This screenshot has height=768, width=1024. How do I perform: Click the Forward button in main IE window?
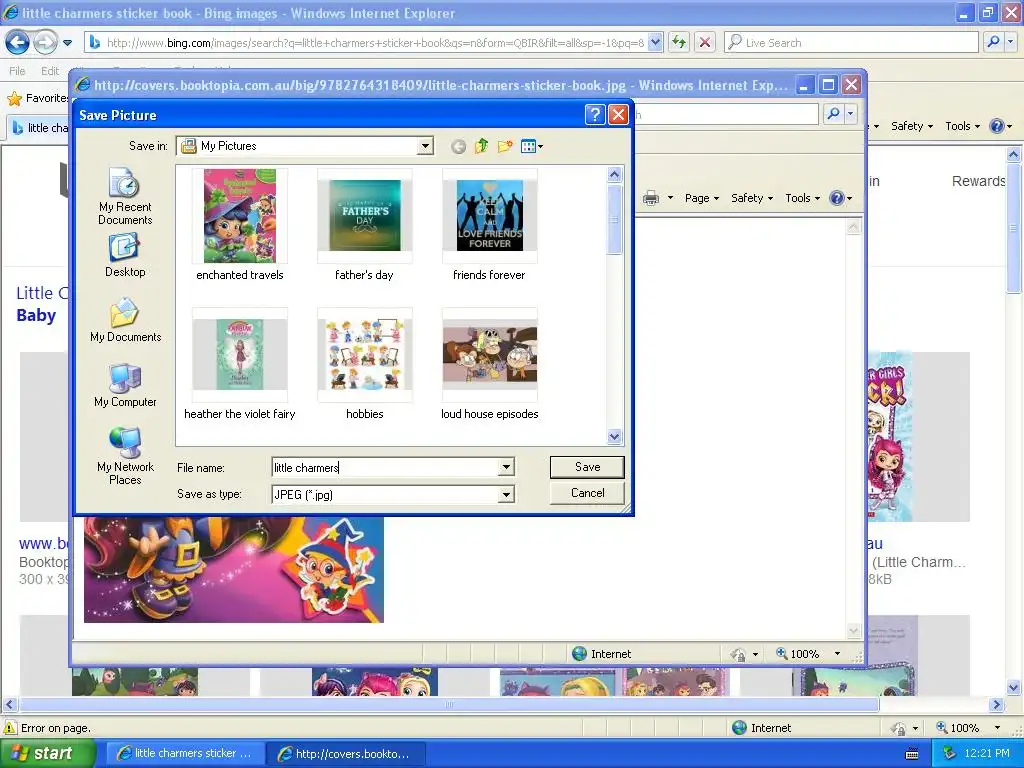(45, 43)
